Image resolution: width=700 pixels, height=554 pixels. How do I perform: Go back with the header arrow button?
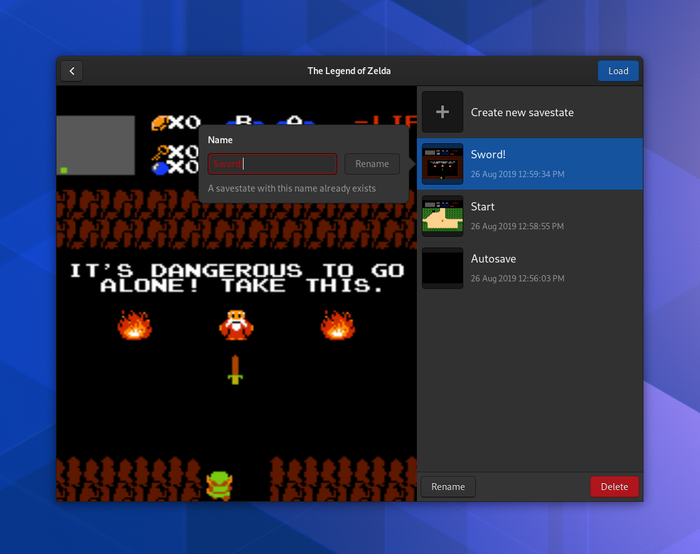point(72,71)
